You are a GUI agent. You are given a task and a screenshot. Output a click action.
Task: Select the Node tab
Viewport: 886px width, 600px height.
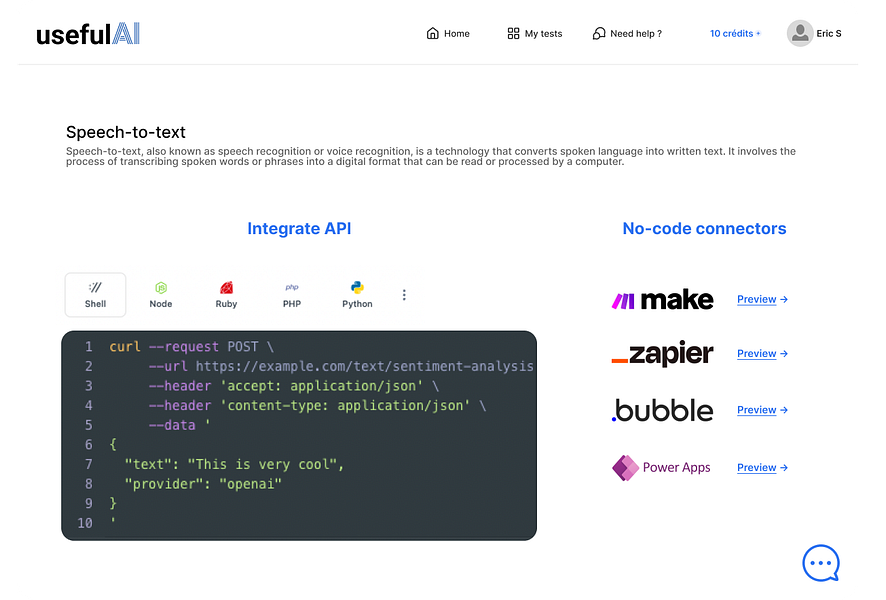point(160,295)
